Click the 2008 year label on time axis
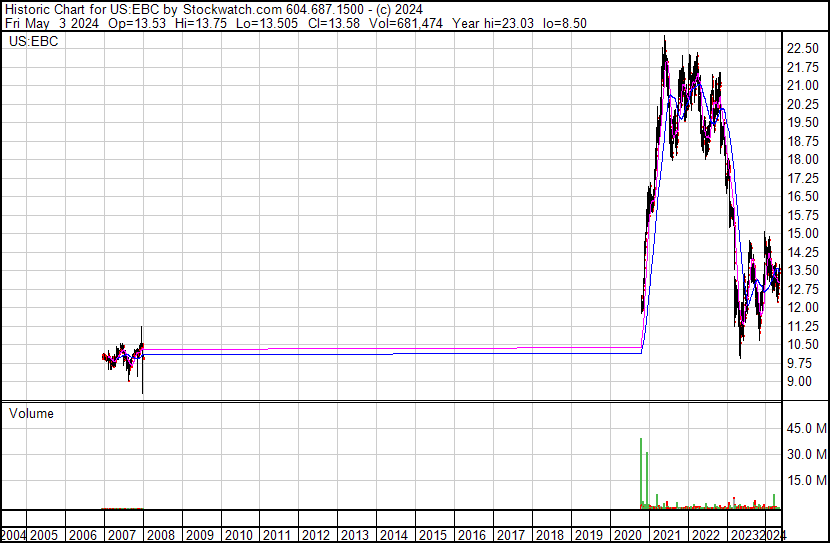This screenshot has width=830, height=543. click(160, 535)
